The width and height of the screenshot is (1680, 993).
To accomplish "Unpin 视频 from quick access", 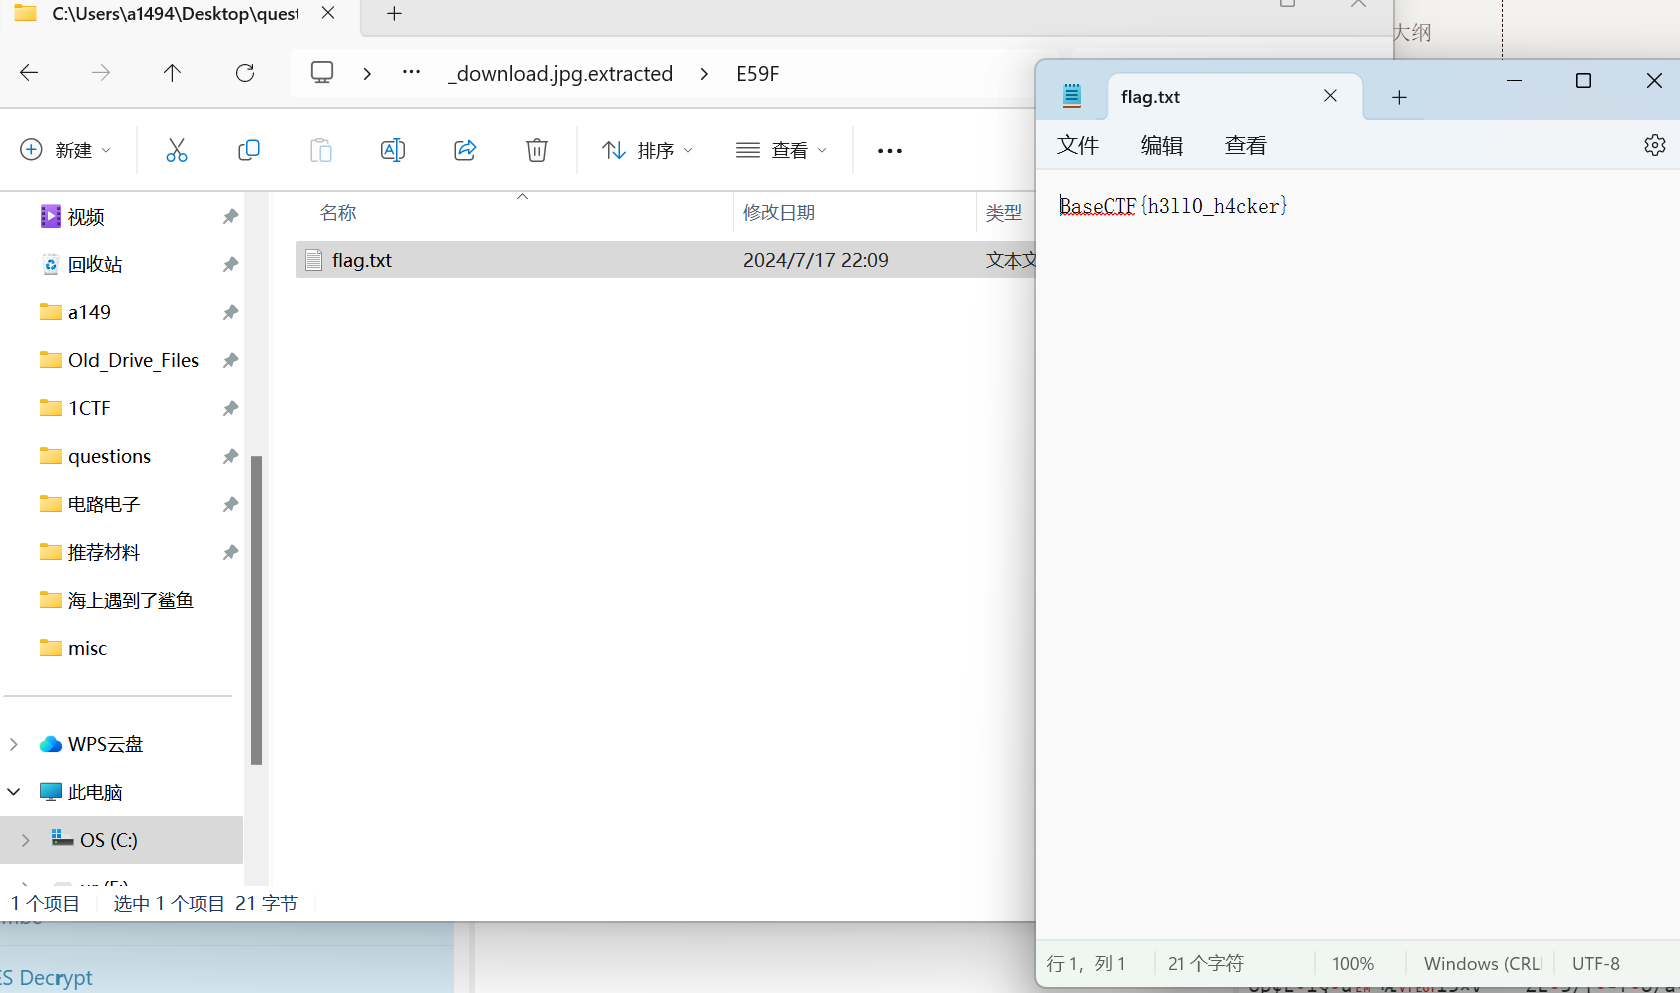I will (x=230, y=217).
